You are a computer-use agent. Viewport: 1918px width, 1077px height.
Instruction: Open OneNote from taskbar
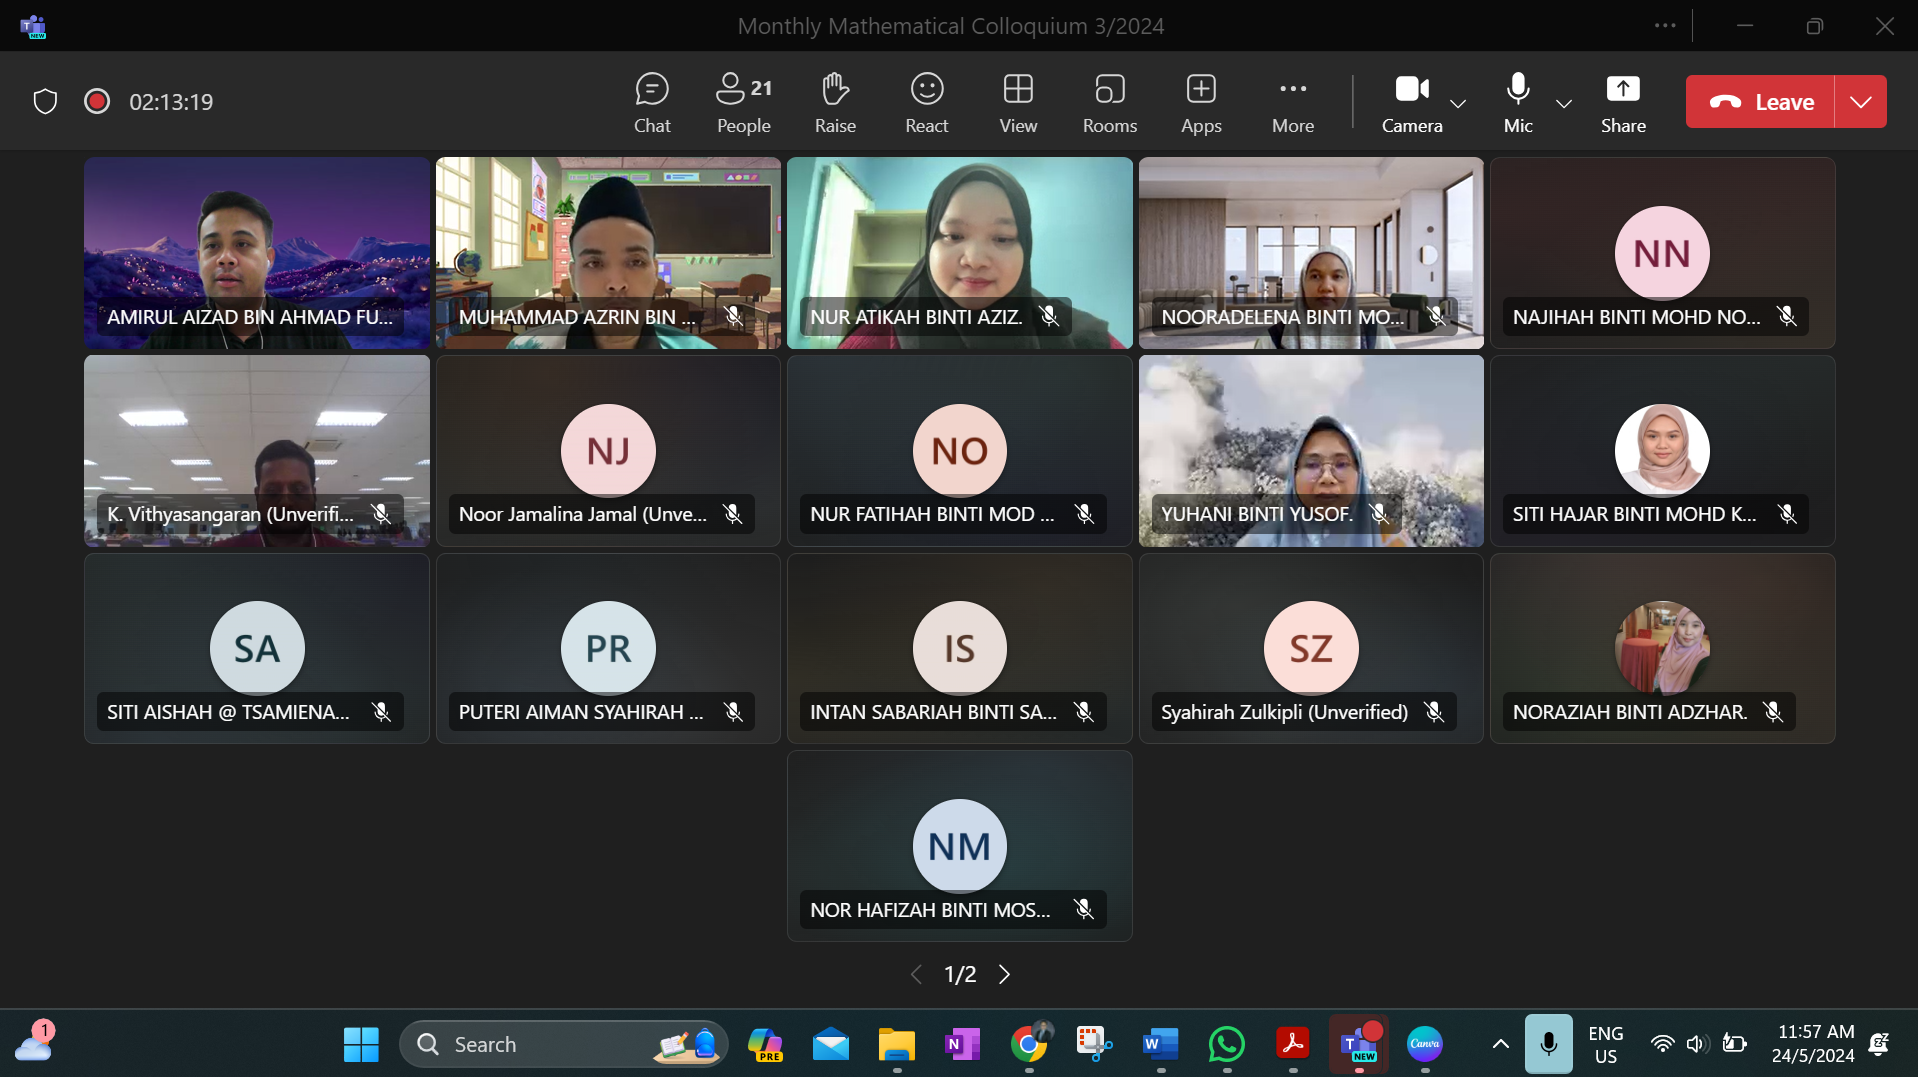click(x=962, y=1044)
